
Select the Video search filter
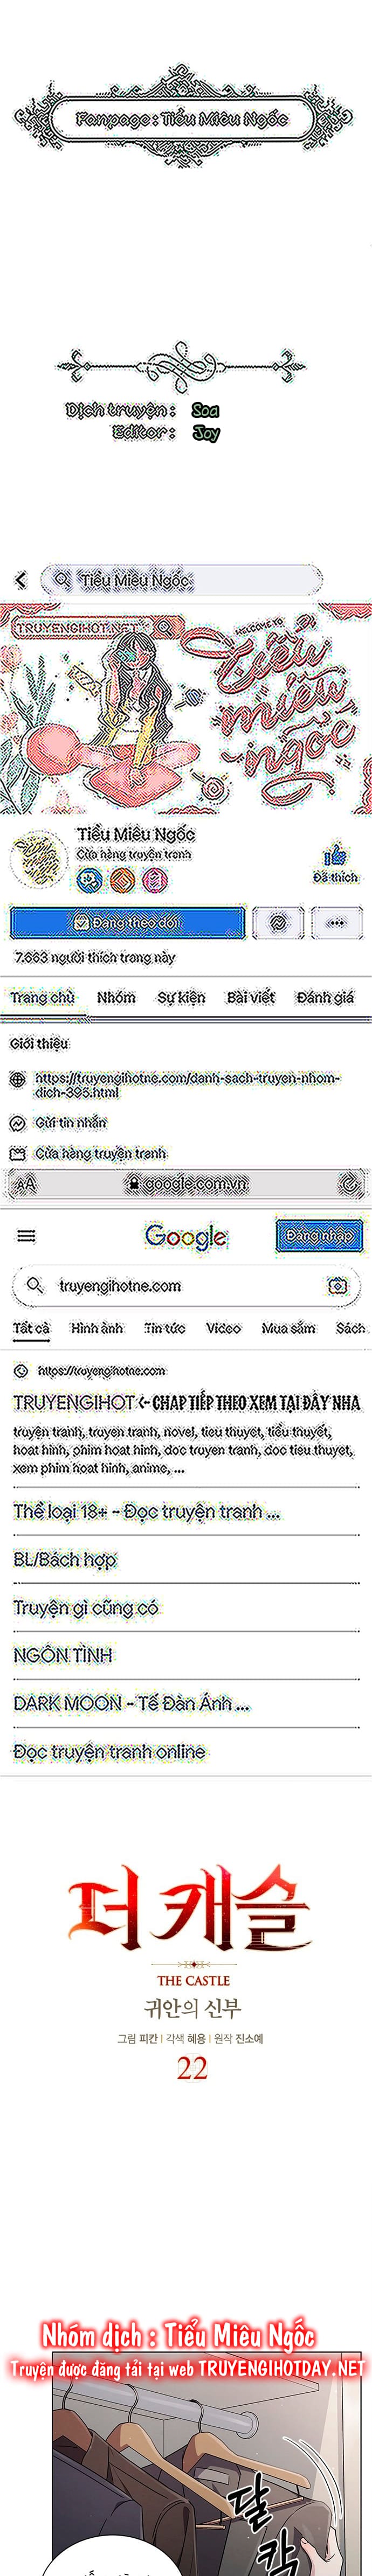coord(223,1328)
